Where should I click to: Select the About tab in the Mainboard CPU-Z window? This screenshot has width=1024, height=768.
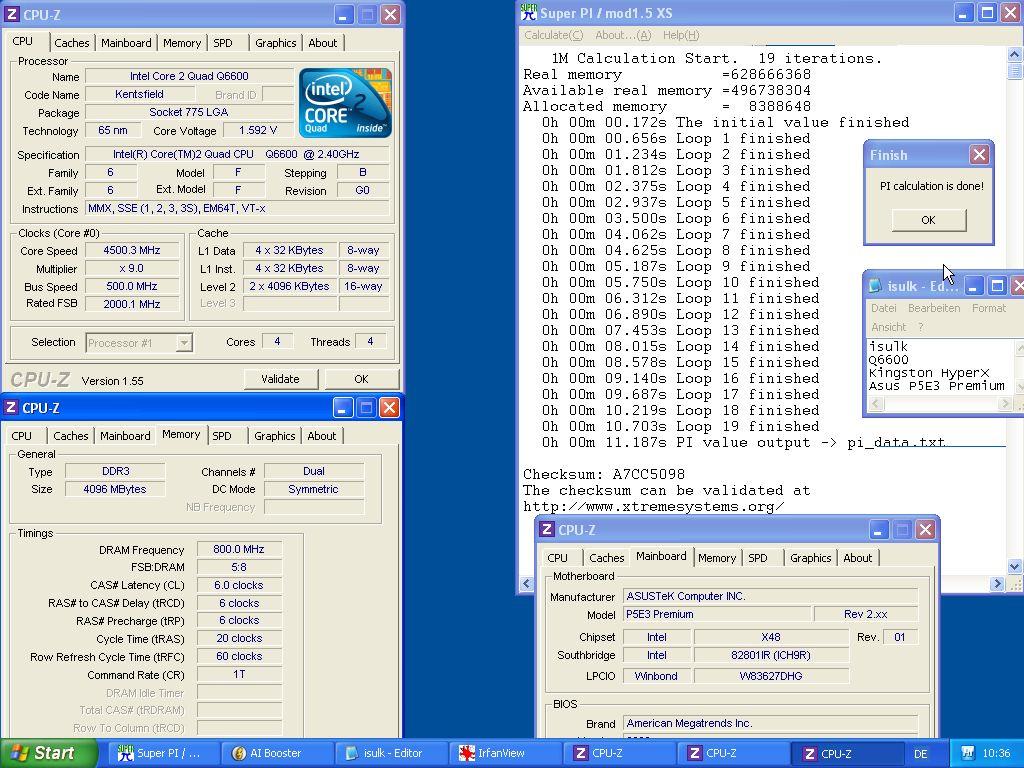pos(857,558)
